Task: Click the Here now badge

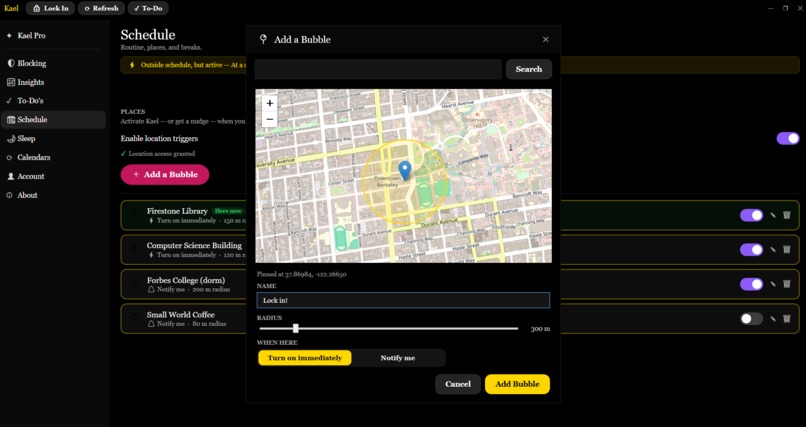Action: [x=228, y=211]
